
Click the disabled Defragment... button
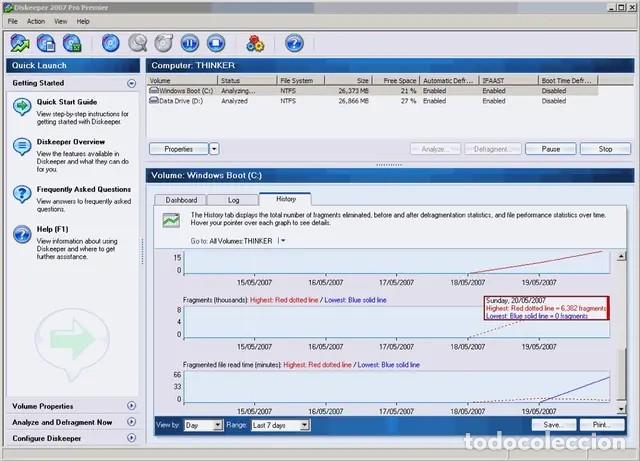(x=492, y=149)
